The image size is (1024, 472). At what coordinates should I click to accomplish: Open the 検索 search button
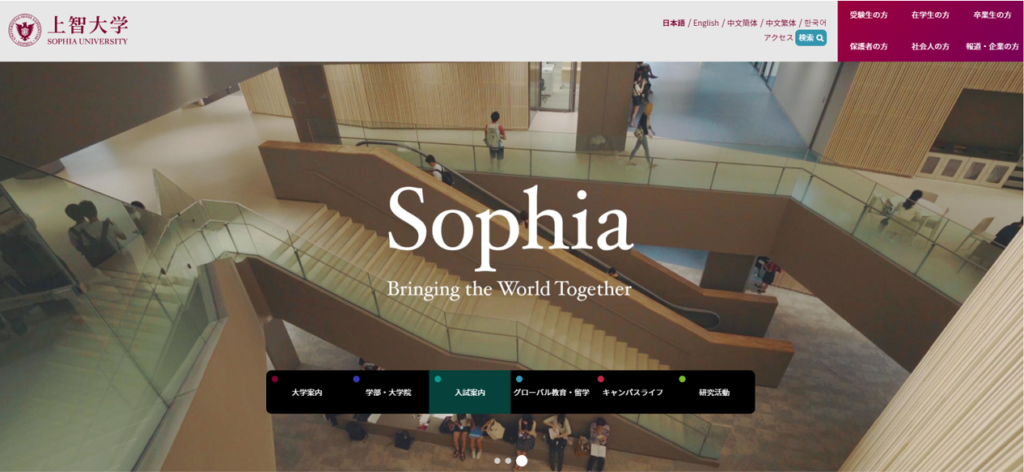[811, 38]
